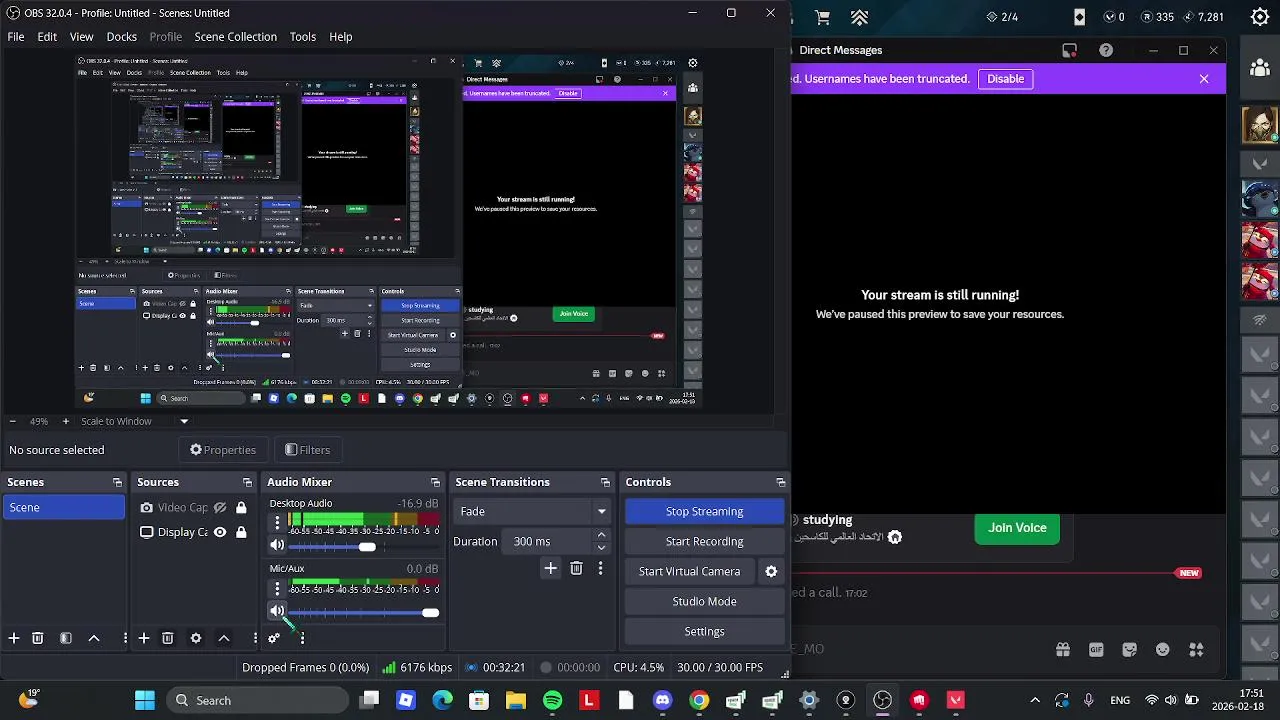Open game settings gear at top right
This screenshot has width=1280, height=720.
pos(1260,17)
